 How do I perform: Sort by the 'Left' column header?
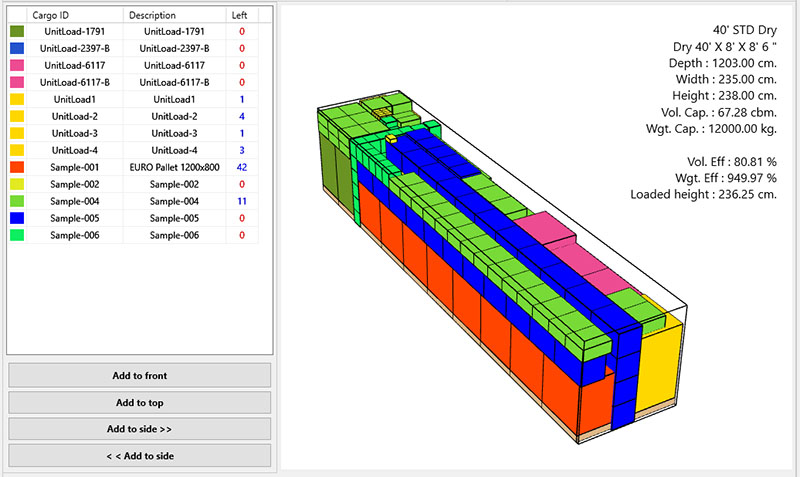coord(242,15)
